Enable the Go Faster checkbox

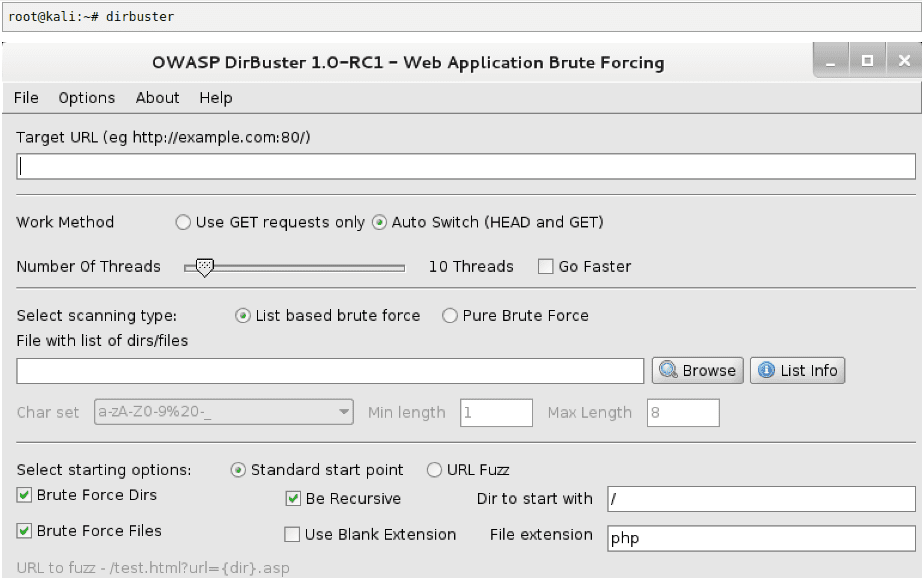545,267
